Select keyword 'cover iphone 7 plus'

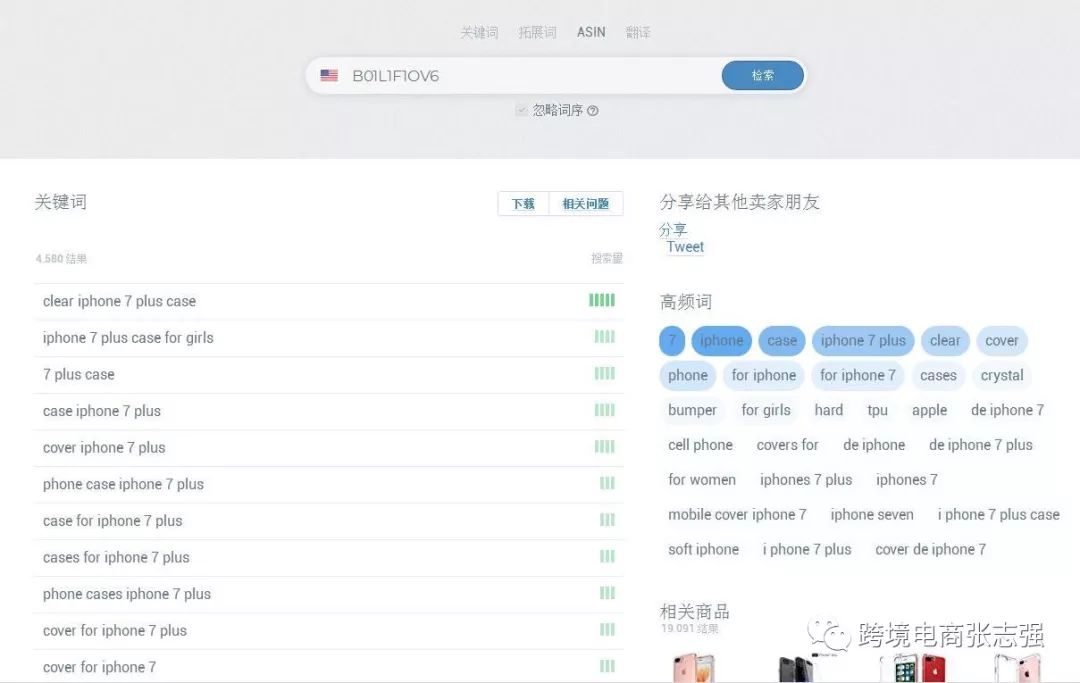point(104,448)
